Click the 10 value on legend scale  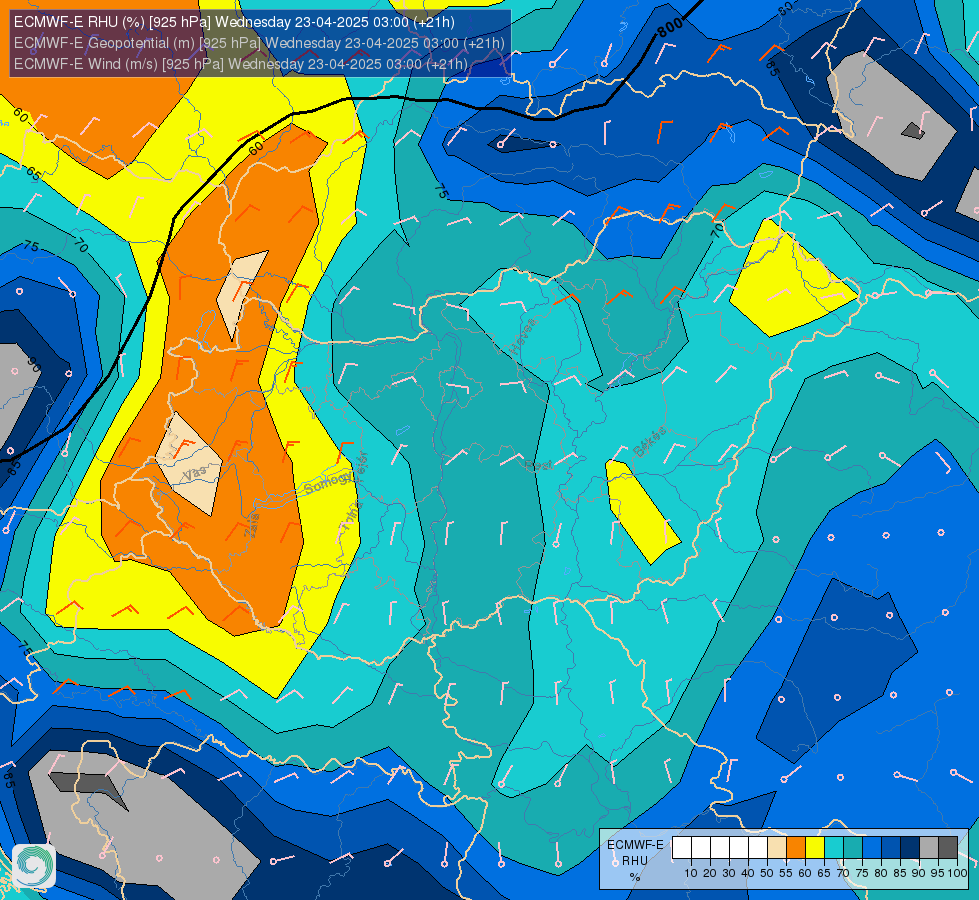(691, 873)
